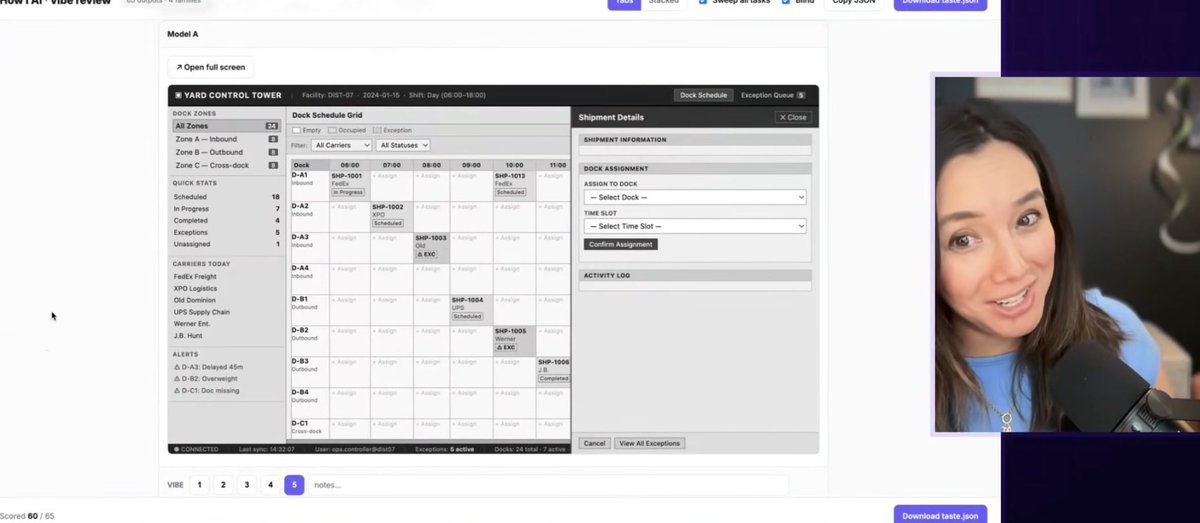Viewport: 1200px width, 523px height.
Task: Click the 08:00 column header
Action: coord(430,165)
